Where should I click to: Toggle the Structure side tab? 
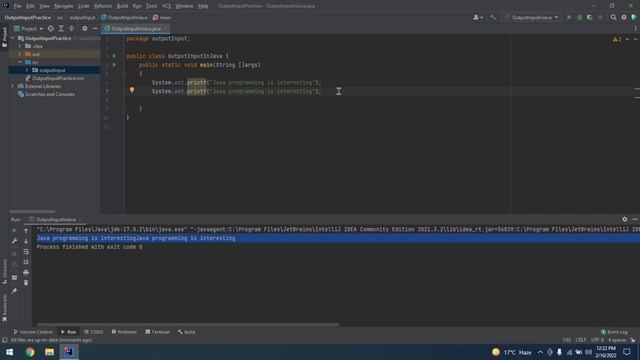[4, 271]
